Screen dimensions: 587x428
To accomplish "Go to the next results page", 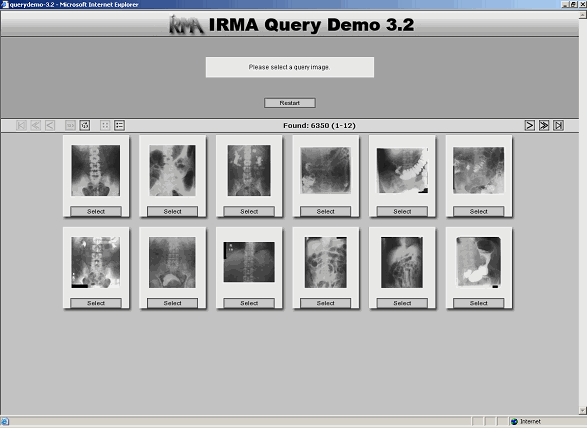I will pyautogui.click(x=529, y=125).
